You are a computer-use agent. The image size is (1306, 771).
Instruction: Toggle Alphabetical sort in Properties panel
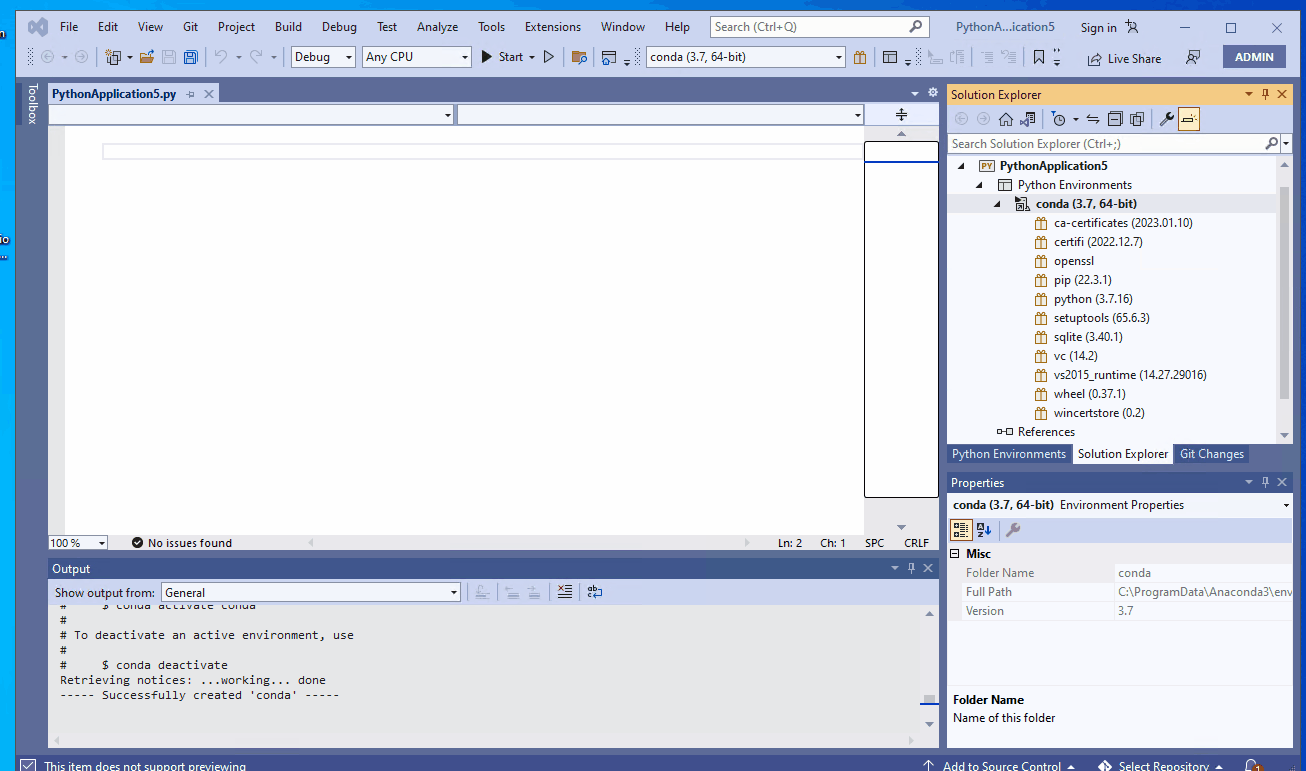(x=984, y=530)
